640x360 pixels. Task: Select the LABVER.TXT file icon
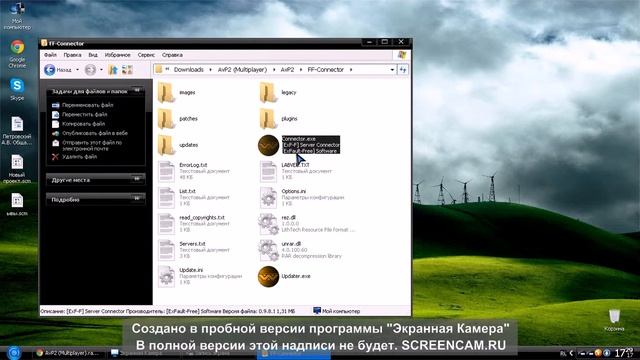click(268, 171)
